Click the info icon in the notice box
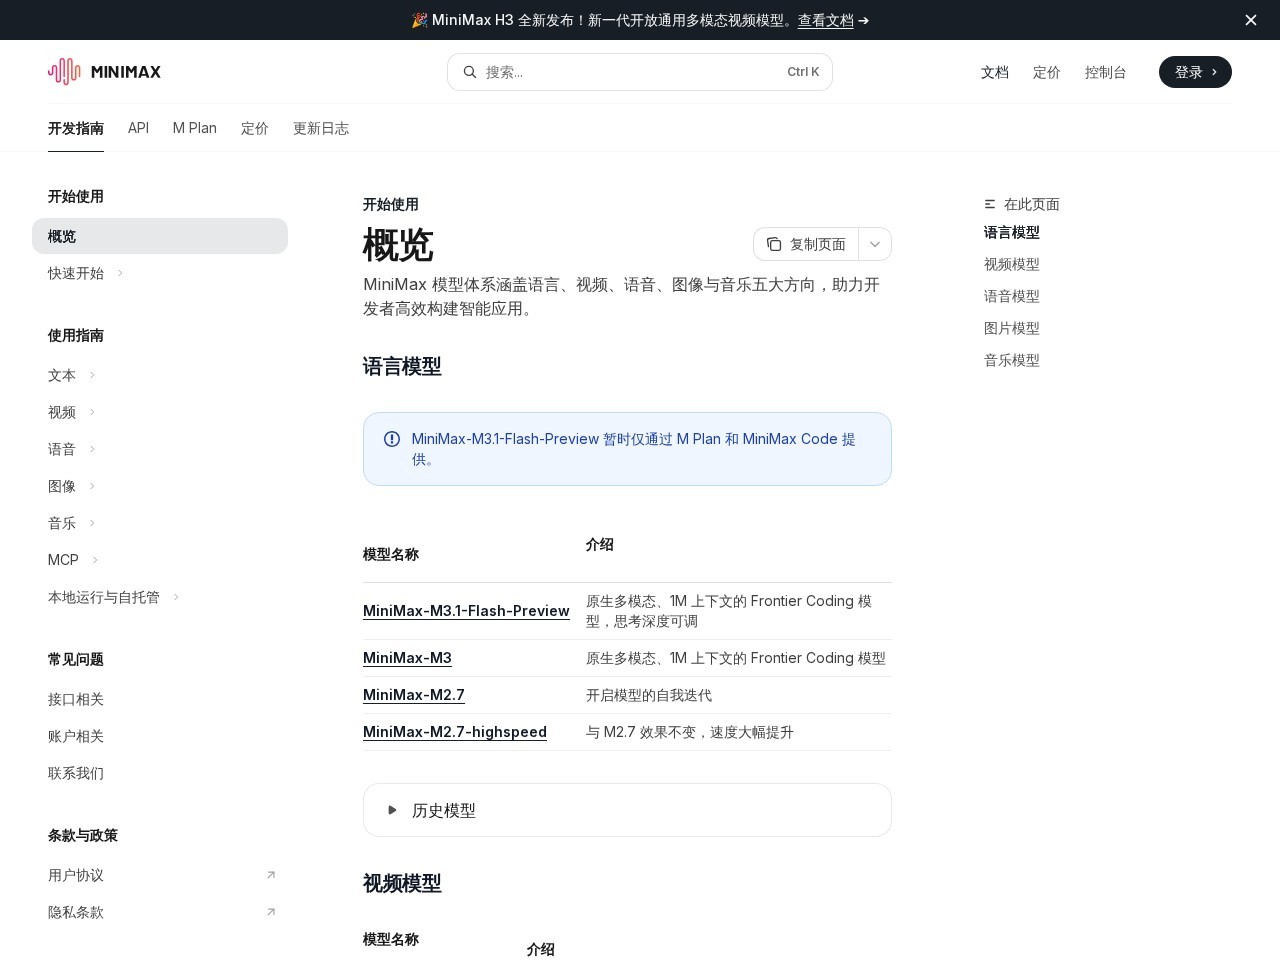This screenshot has width=1280, height=960. pyautogui.click(x=392, y=439)
